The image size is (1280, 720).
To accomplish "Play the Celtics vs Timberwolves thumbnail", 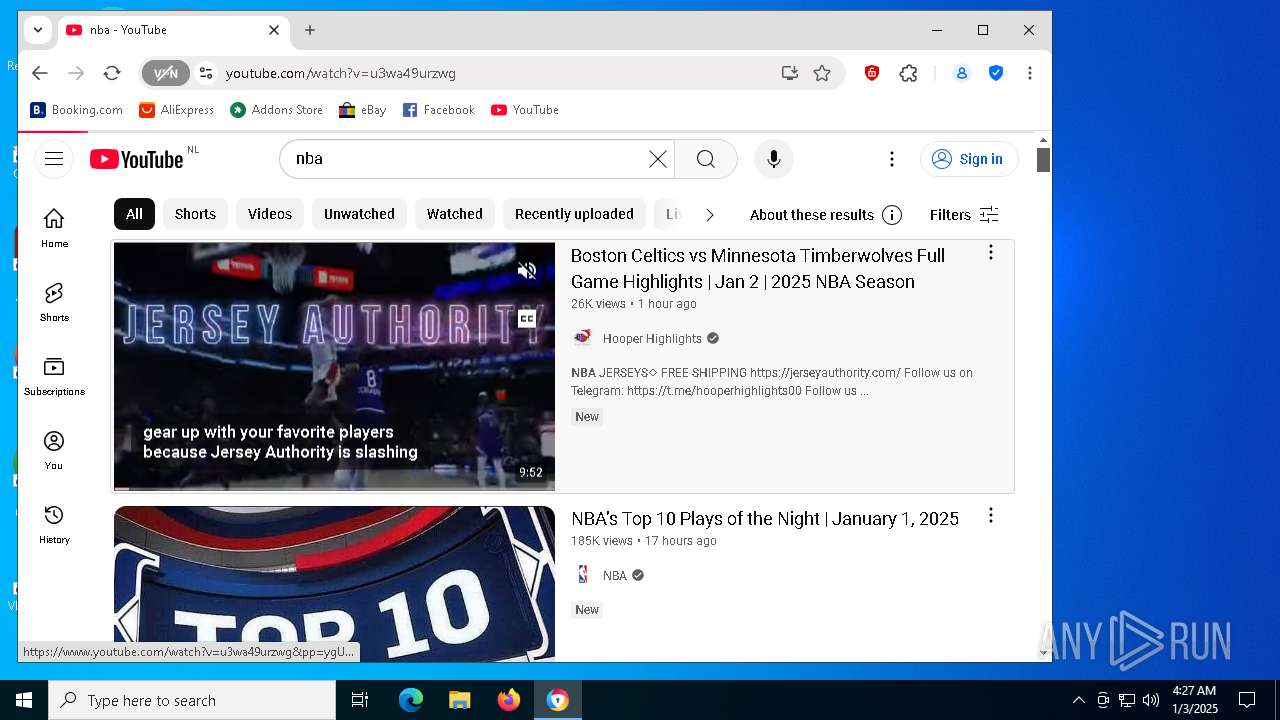I will pyautogui.click(x=334, y=366).
